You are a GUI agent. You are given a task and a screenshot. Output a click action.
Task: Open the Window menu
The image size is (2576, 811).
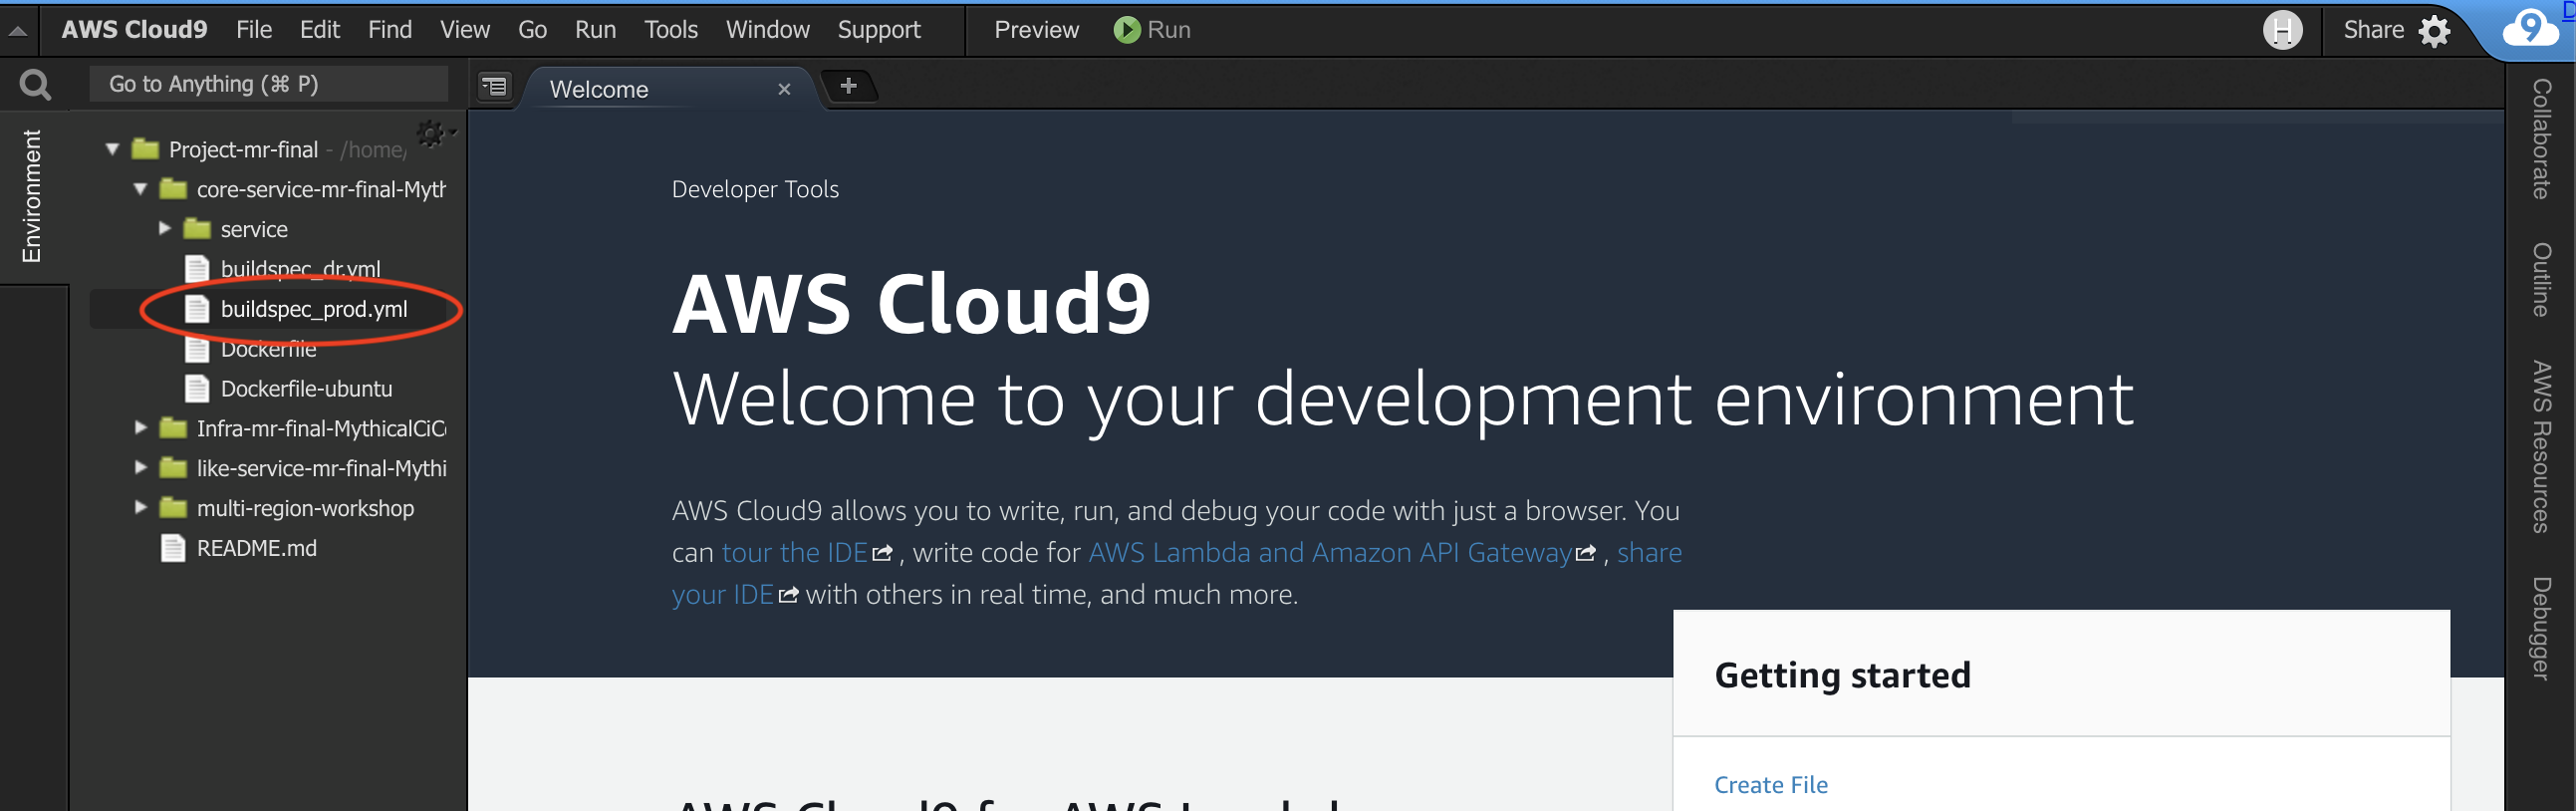(768, 30)
